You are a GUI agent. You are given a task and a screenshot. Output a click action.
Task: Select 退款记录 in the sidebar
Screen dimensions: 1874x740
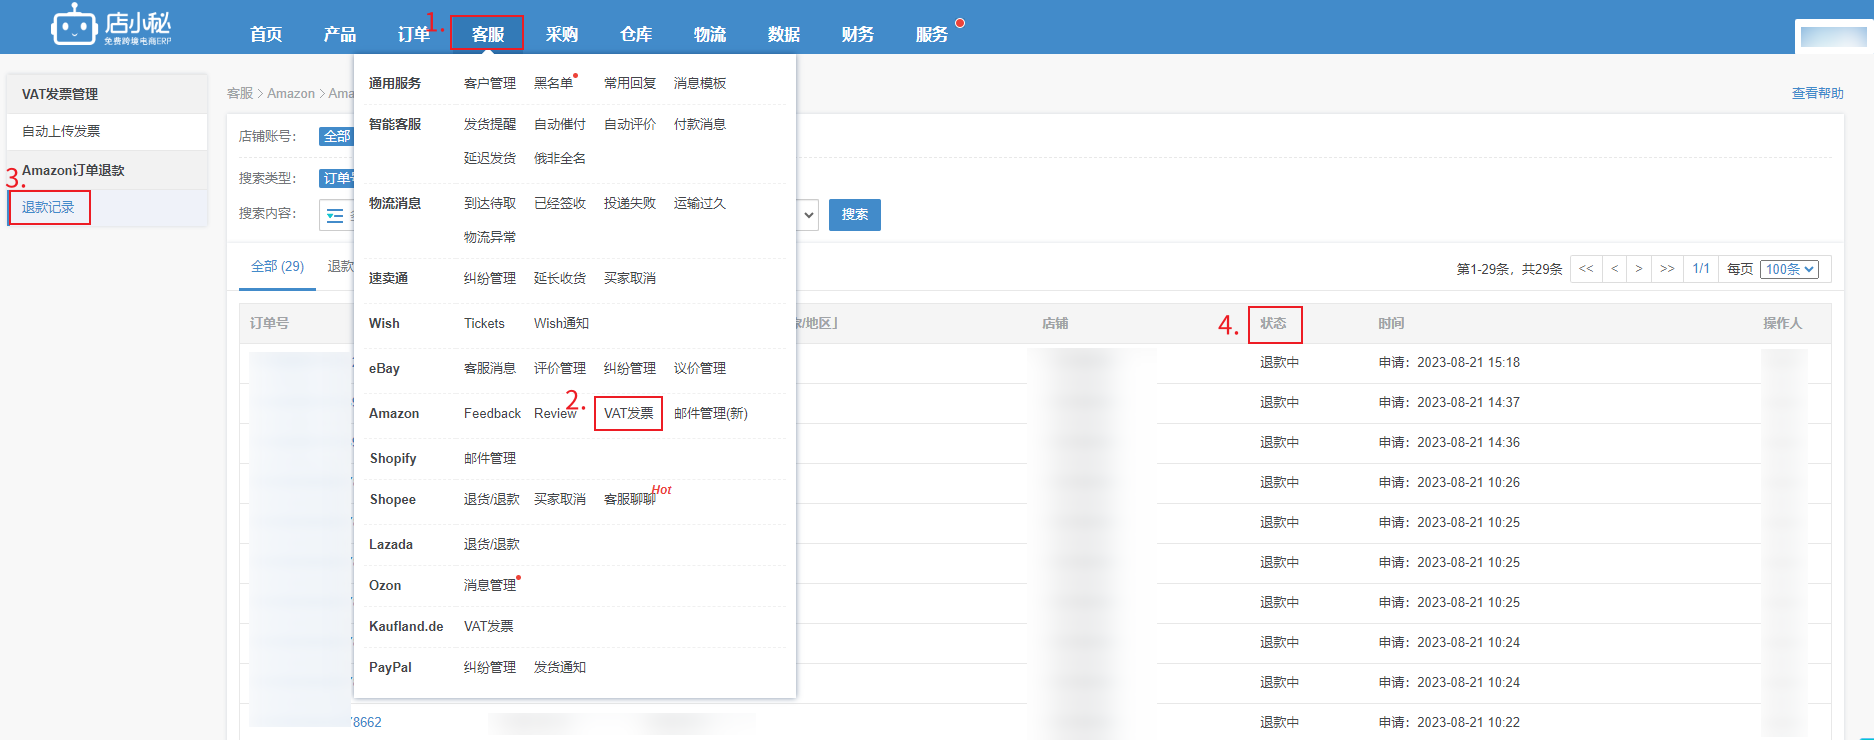[48, 207]
